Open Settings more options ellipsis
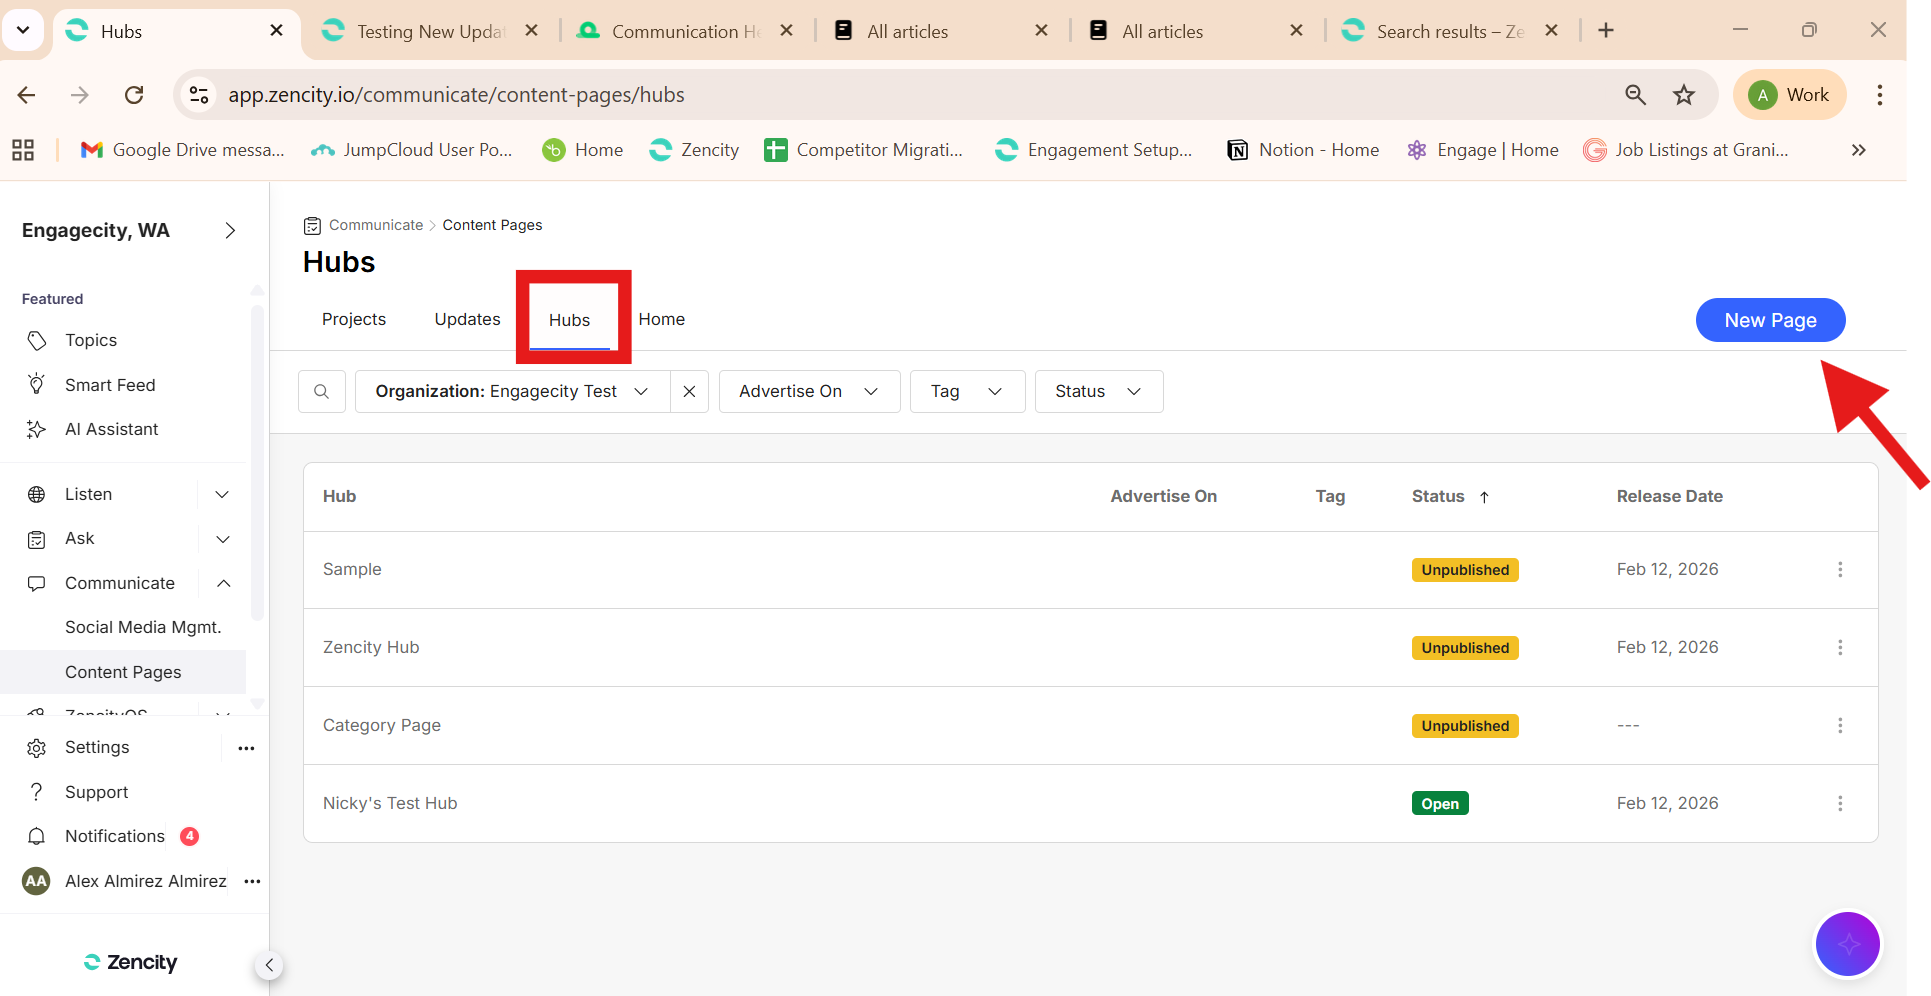 tap(246, 748)
